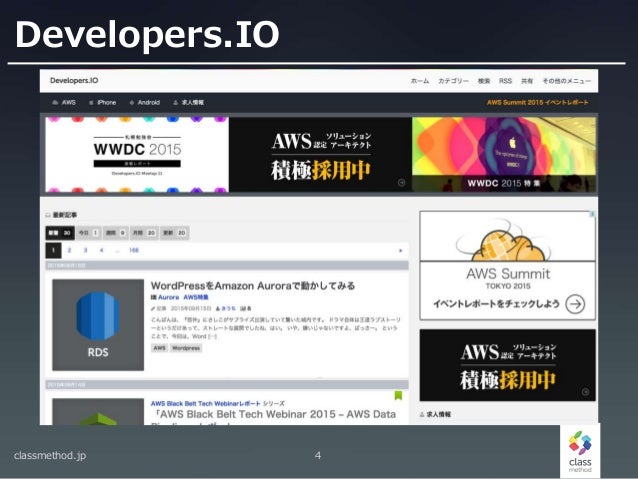Go to pagination page 2
Viewport: 638px width, 479px height.
coord(69,250)
